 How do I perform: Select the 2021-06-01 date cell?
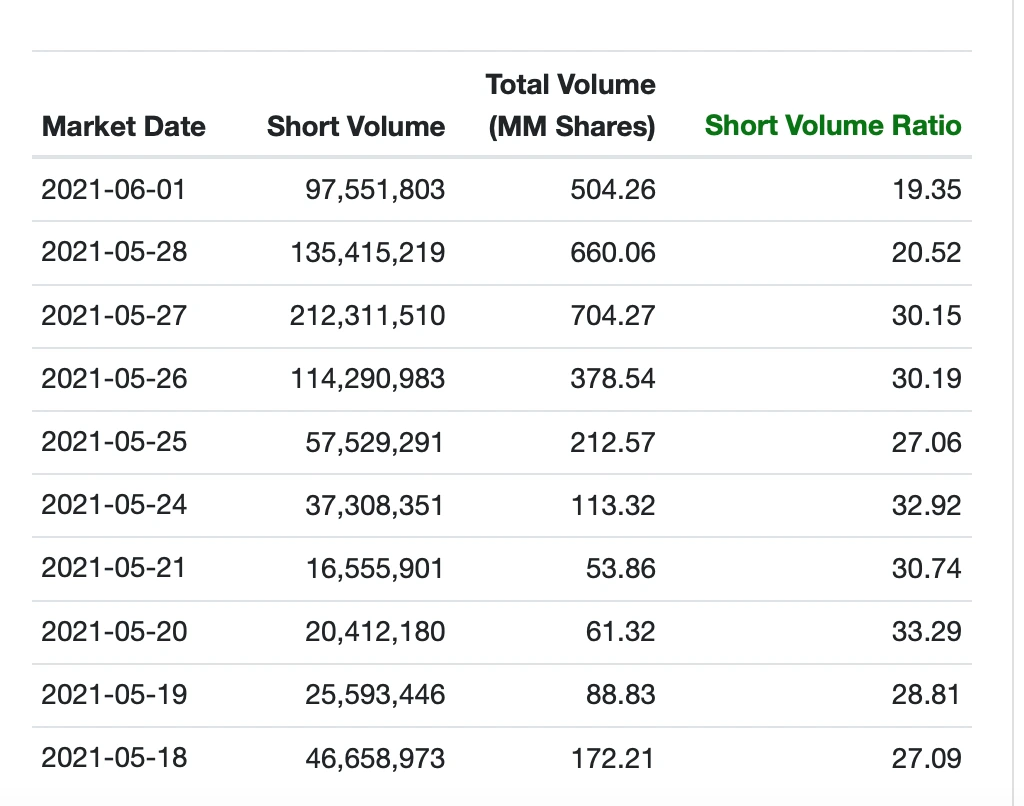pyautogui.click(x=114, y=189)
